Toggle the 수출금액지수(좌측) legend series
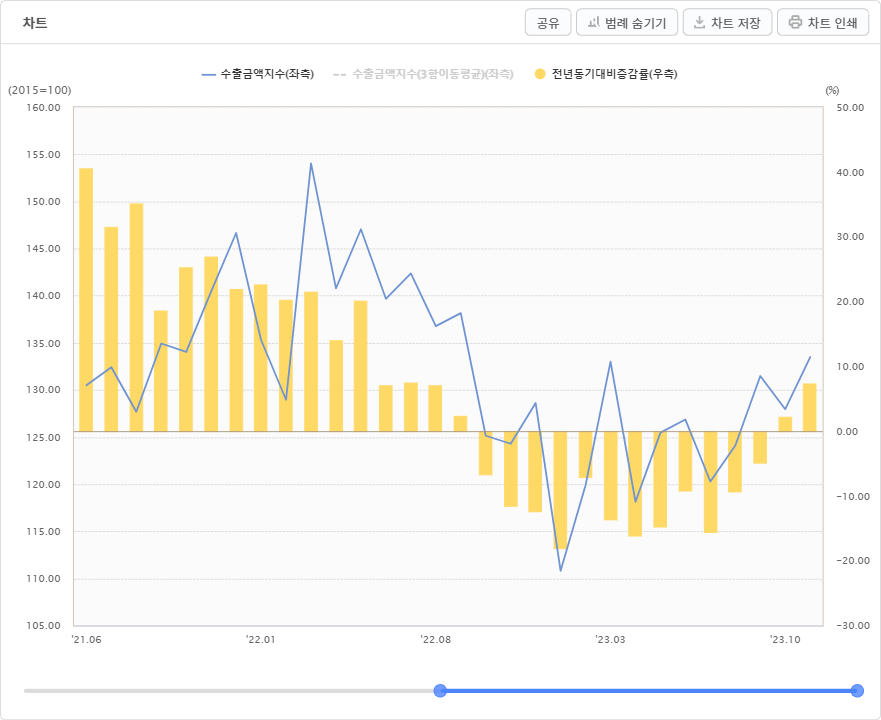 tap(258, 74)
